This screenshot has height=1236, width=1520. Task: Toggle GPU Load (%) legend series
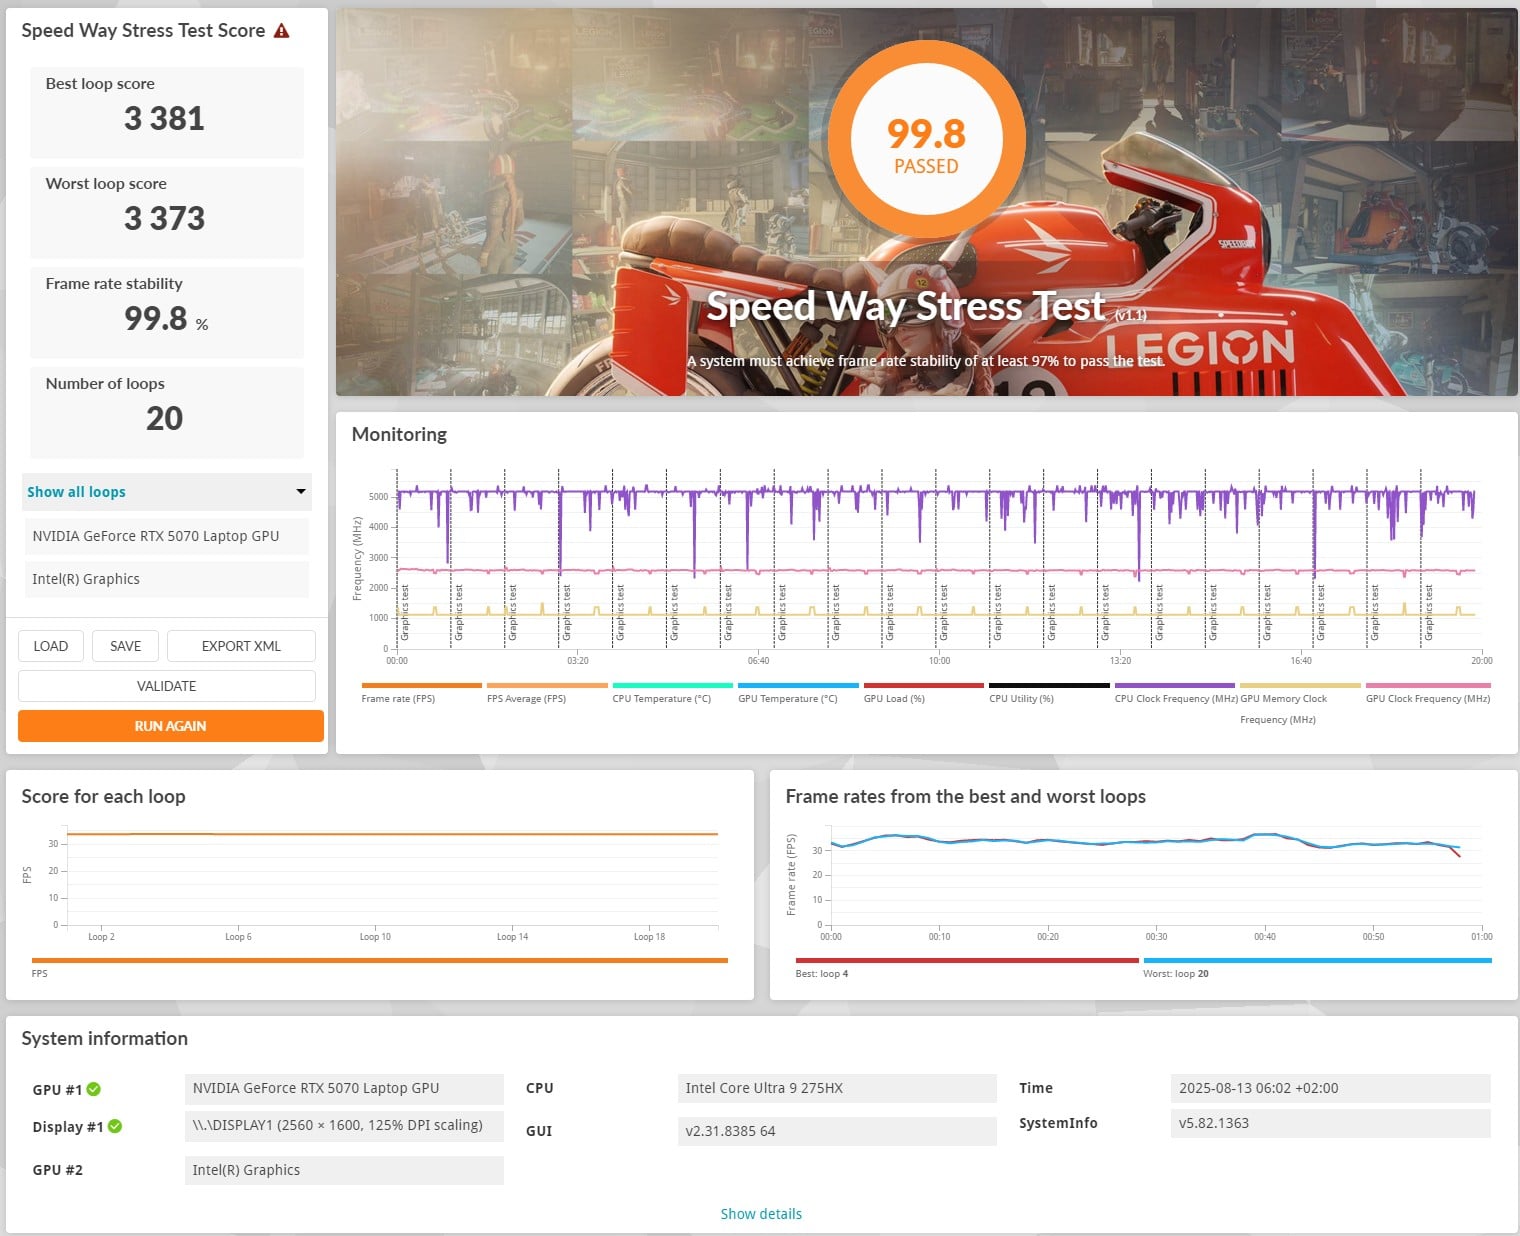coord(923,694)
